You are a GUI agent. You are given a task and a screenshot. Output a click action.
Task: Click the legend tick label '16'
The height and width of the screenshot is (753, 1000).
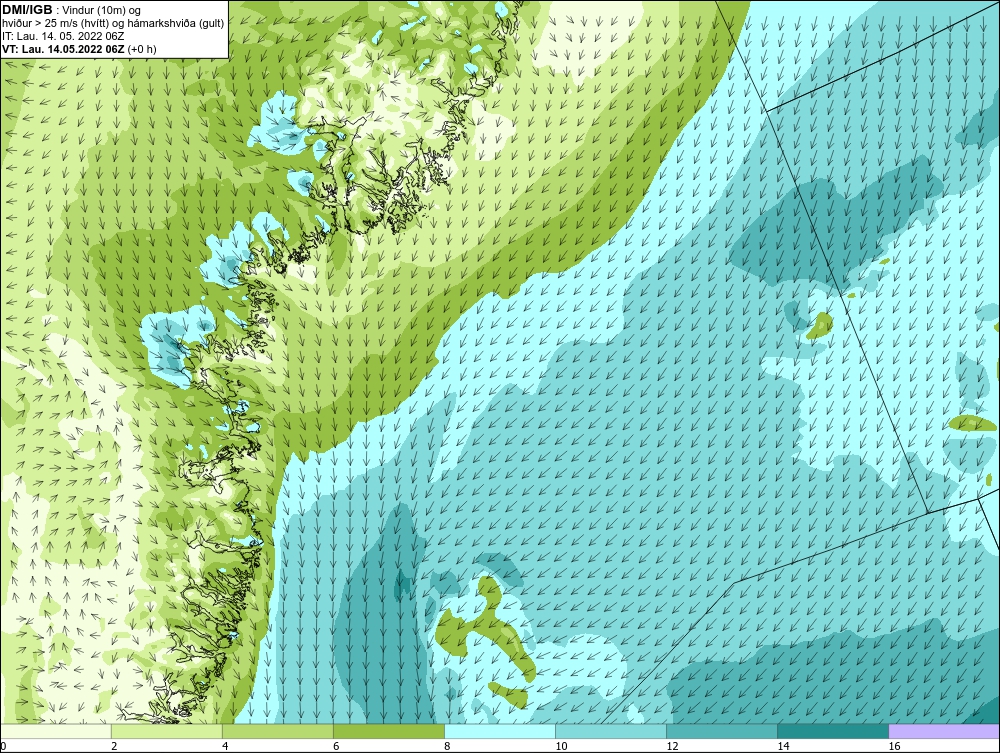click(894, 746)
